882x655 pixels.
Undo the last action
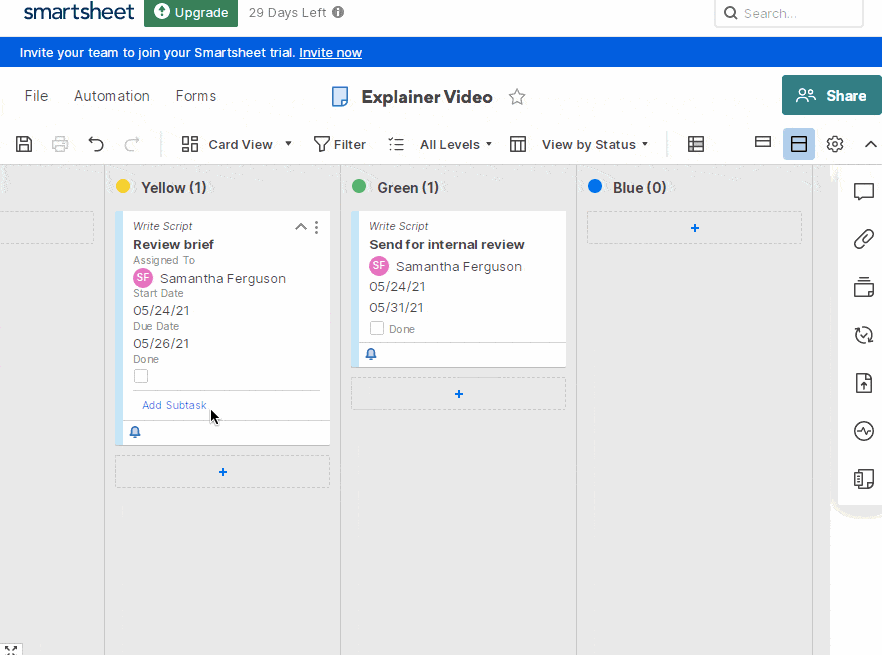coord(95,144)
